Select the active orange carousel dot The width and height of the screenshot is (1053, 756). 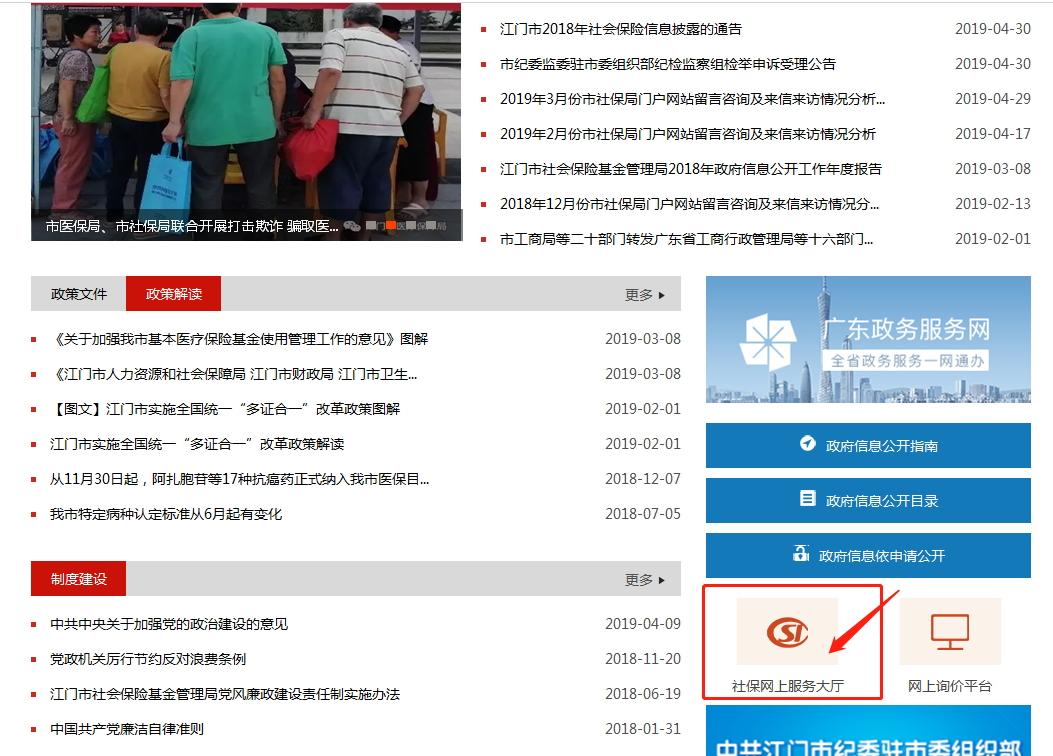click(x=391, y=226)
